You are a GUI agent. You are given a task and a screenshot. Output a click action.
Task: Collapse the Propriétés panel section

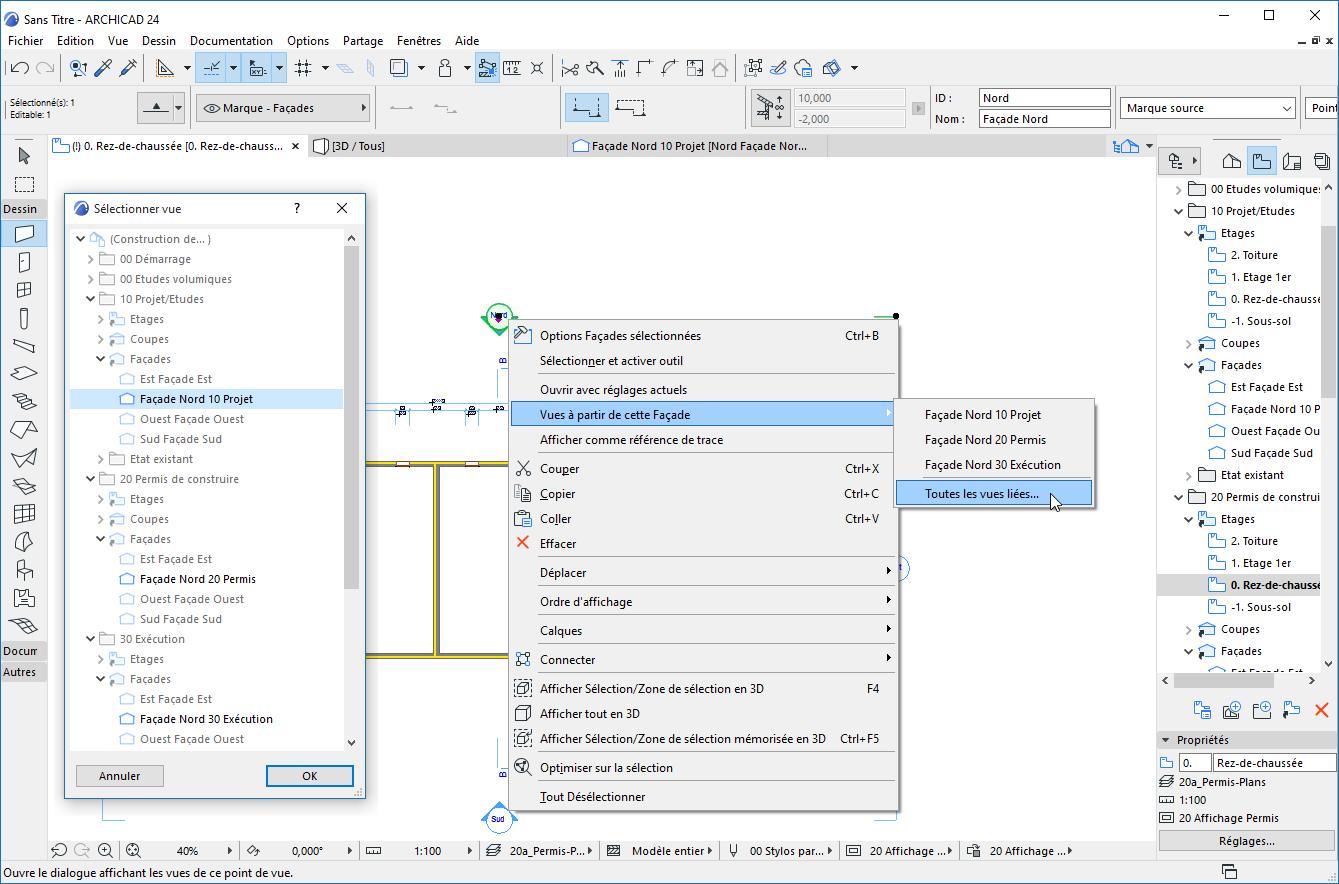1165,740
